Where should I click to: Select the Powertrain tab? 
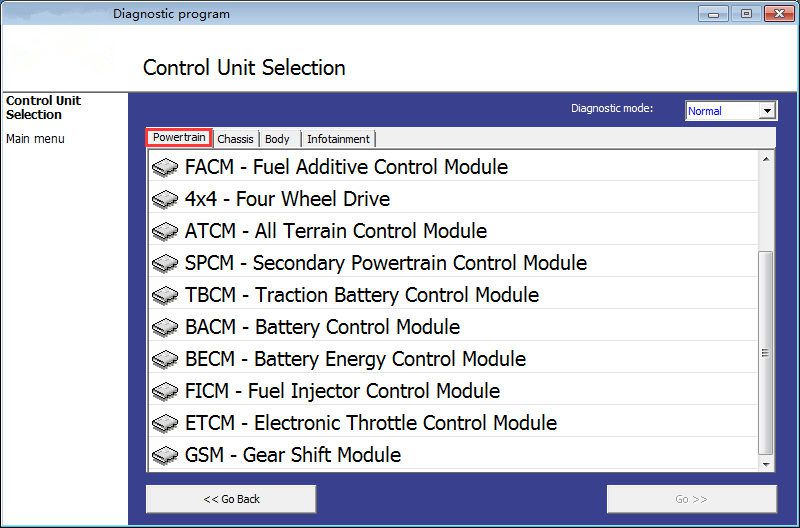(x=179, y=138)
